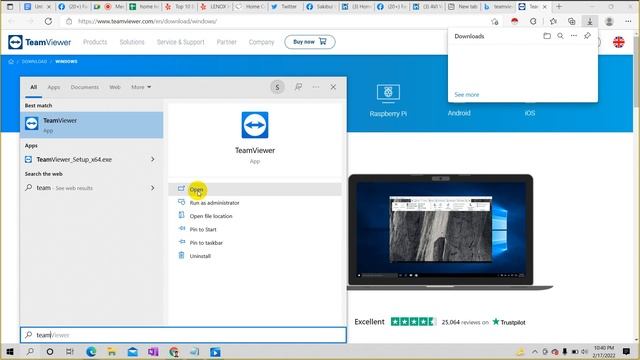Click the Trustpilot green star rating
The width and height of the screenshot is (640, 360).
tap(413, 322)
